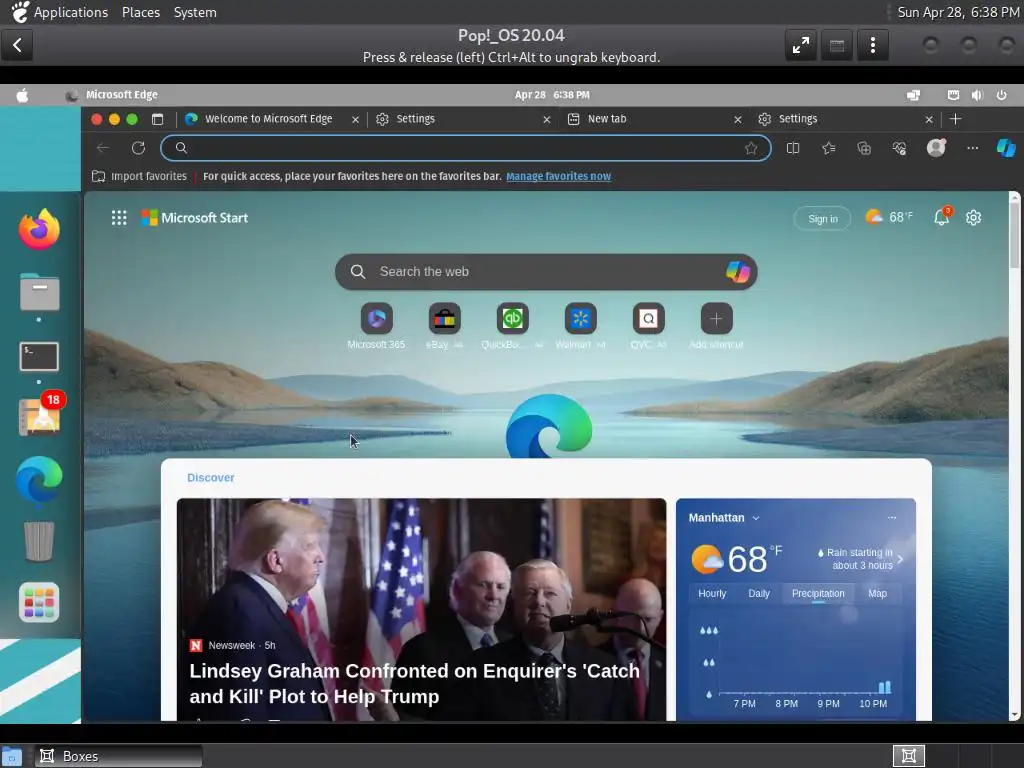The height and width of the screenshot is (768, 1024).
Task: Add page to favorites star icon
Action: [751, 148]
